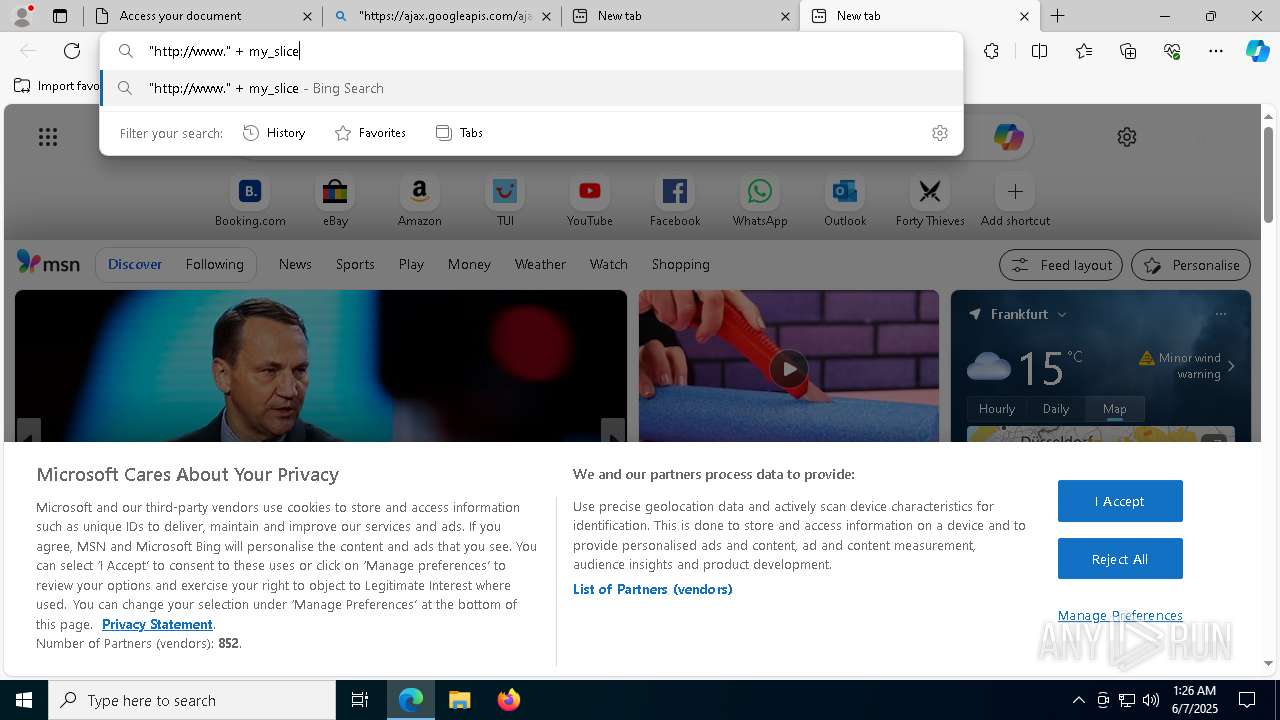The width and height of the screenshot is (1280, 720).
Task: Open the Split screen icon
Action: pos(1039,51)
